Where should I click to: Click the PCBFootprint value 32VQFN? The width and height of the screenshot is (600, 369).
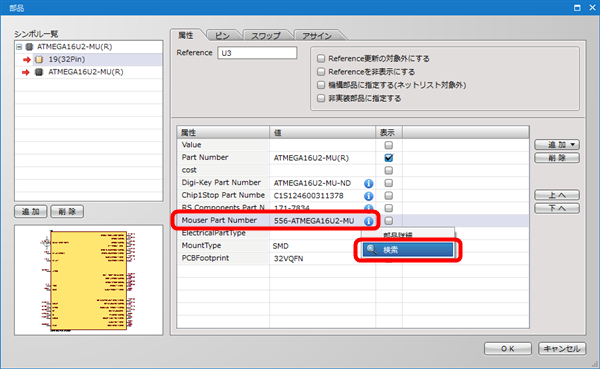[289, 259]
